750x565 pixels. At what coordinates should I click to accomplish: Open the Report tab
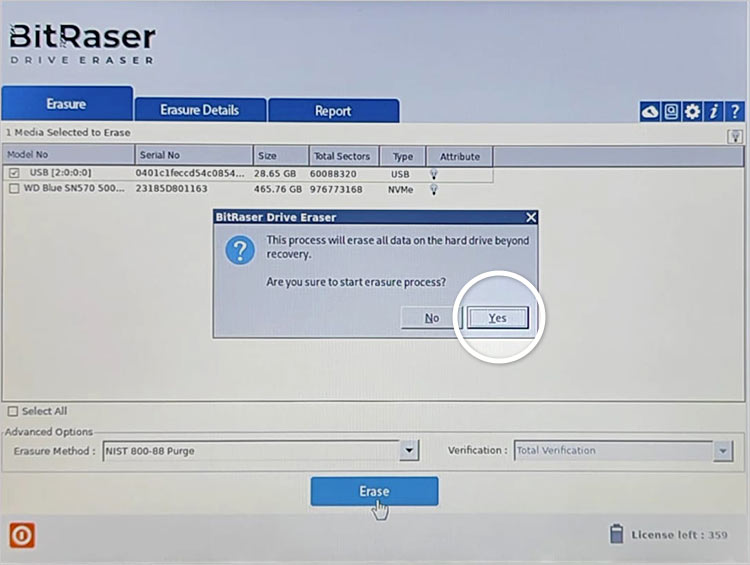pyautogui.click(x=333, y=111)
